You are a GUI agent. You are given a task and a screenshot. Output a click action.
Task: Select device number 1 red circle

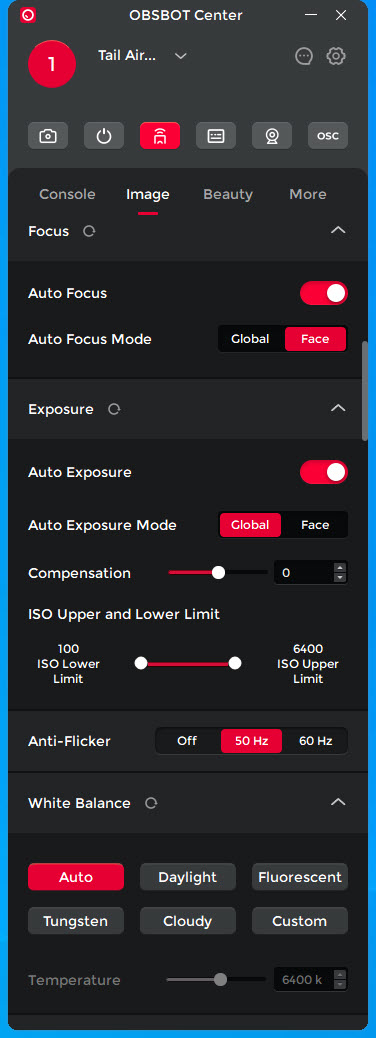pyautogui.click(x=52, y=64)
